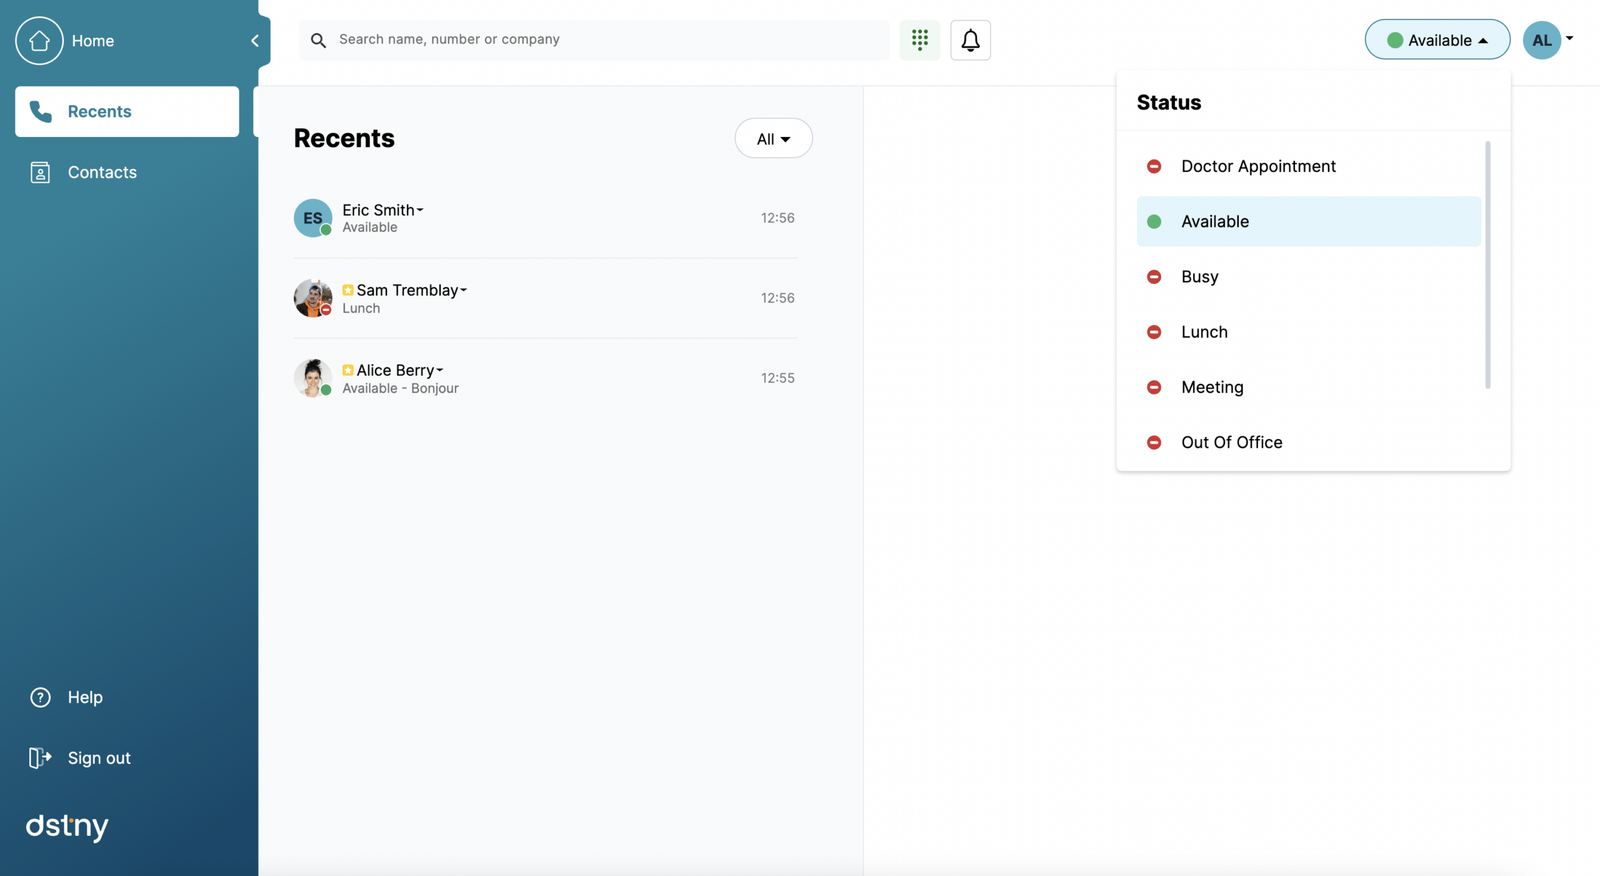
Task: Click the 12:56 time on Sam Tremblay row
Action: [777, 298]
